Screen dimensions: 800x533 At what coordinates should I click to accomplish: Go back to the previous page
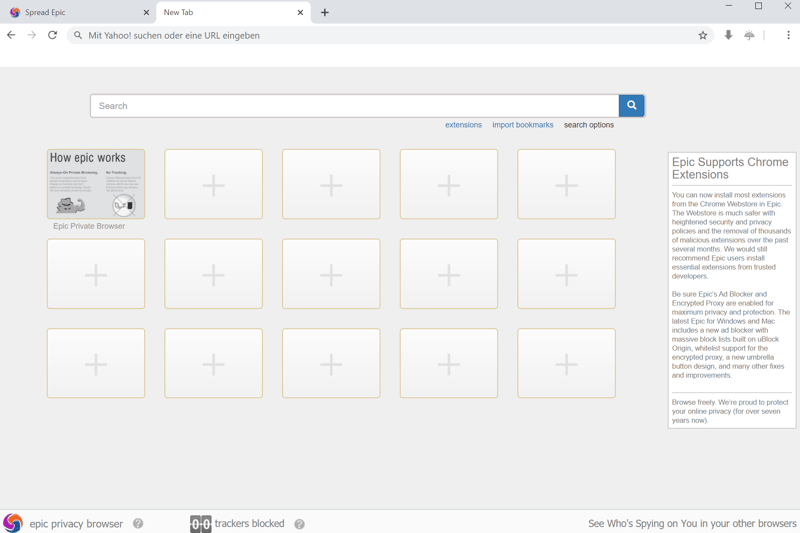click(11, 35)
